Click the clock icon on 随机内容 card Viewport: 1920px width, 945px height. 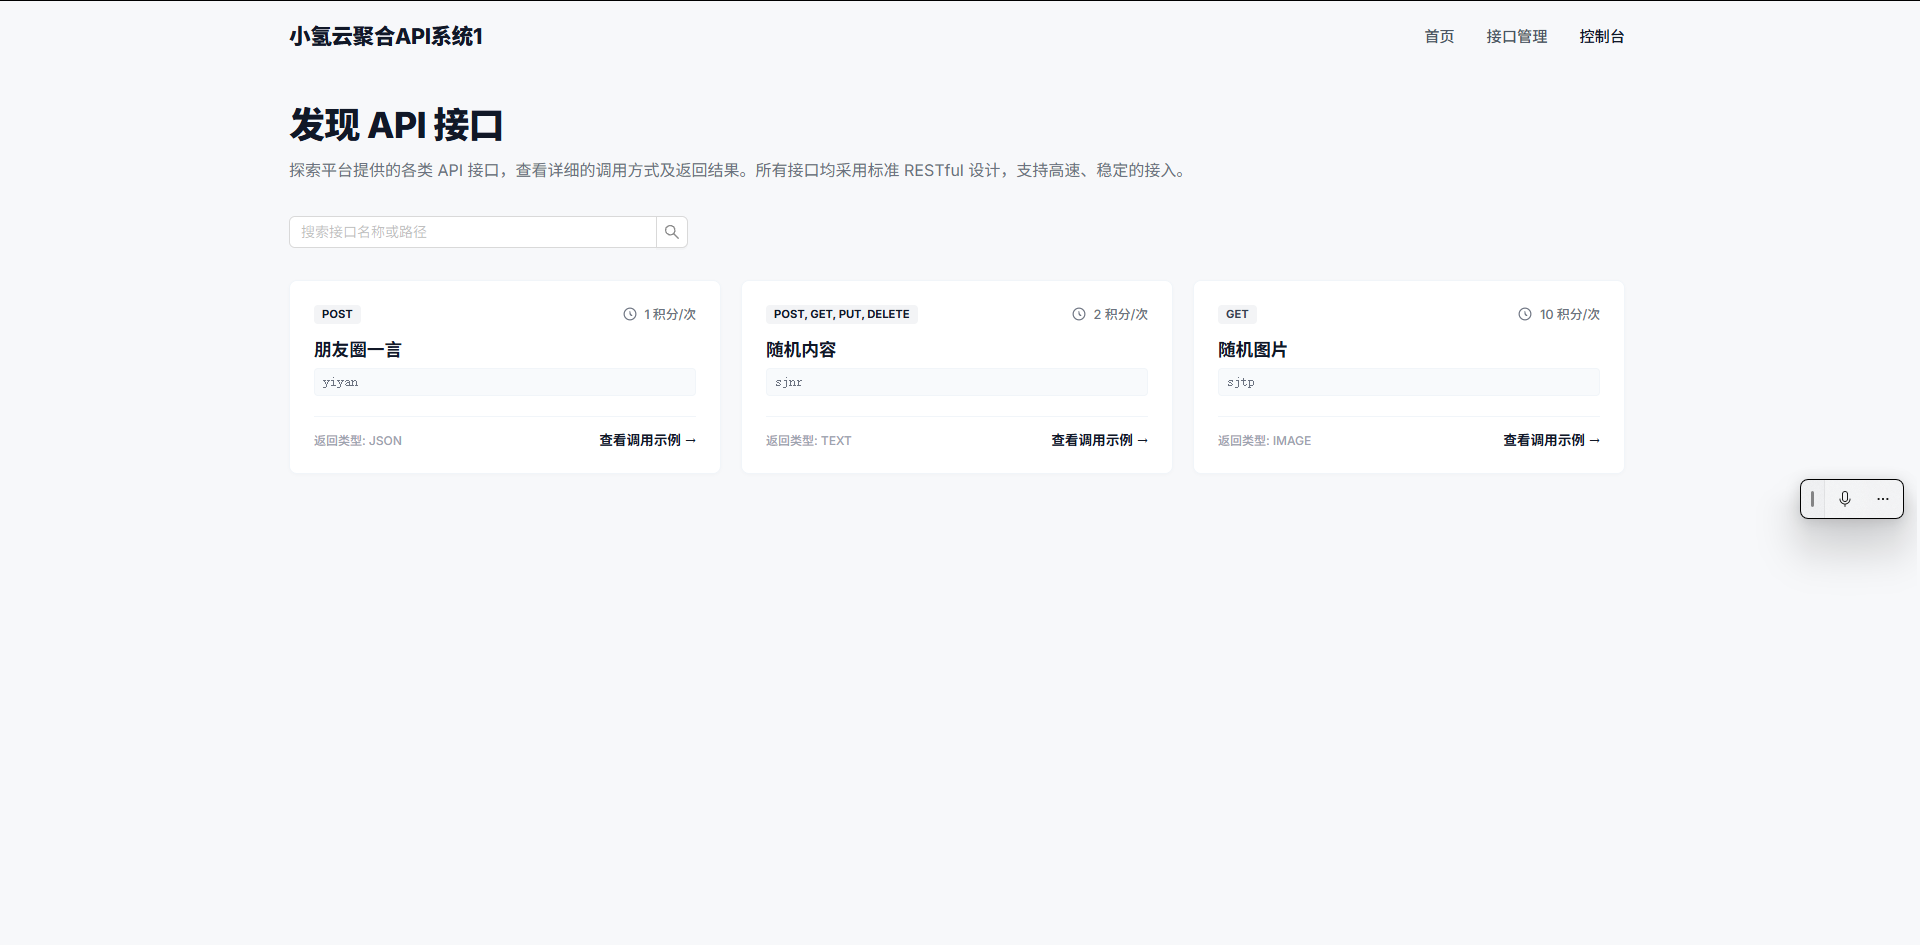[x=1078, y=314]
